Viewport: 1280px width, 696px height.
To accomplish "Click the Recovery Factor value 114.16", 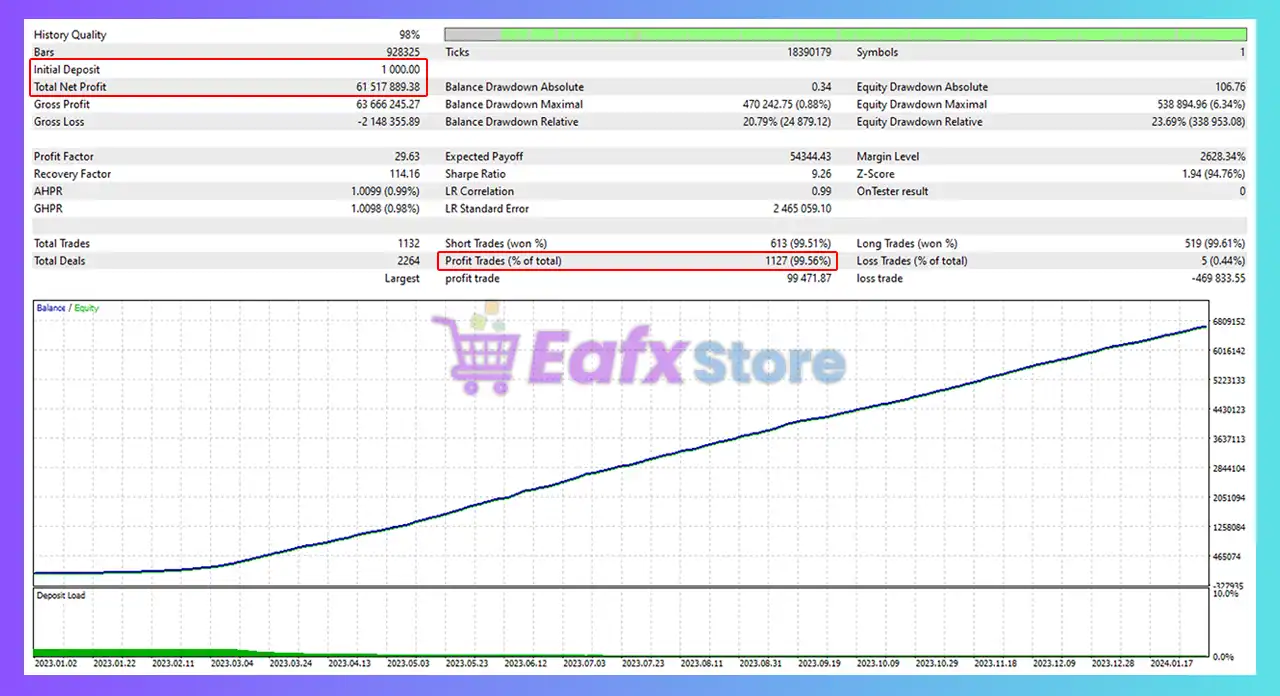I will [404, 174].
